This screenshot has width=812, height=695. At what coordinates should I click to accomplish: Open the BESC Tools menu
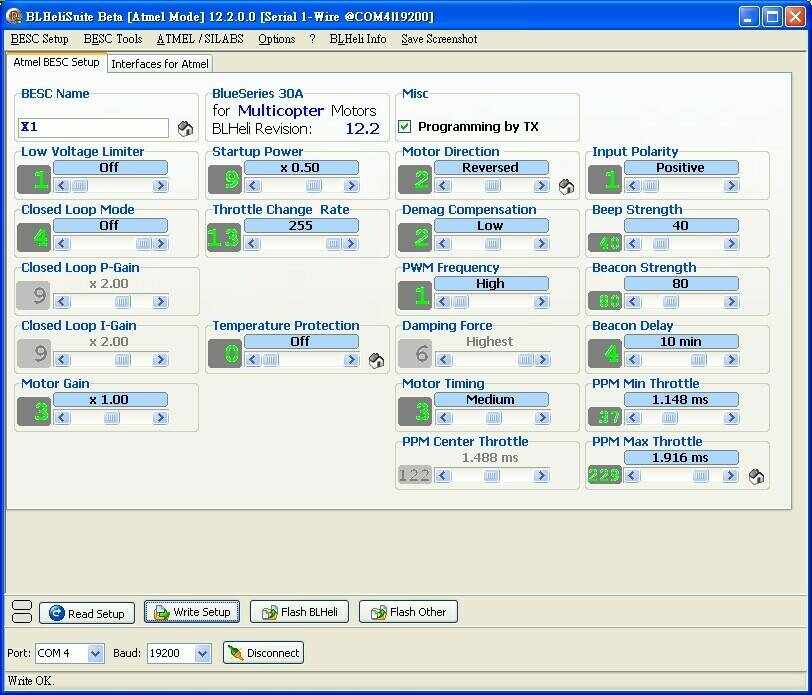coord(113,39)
